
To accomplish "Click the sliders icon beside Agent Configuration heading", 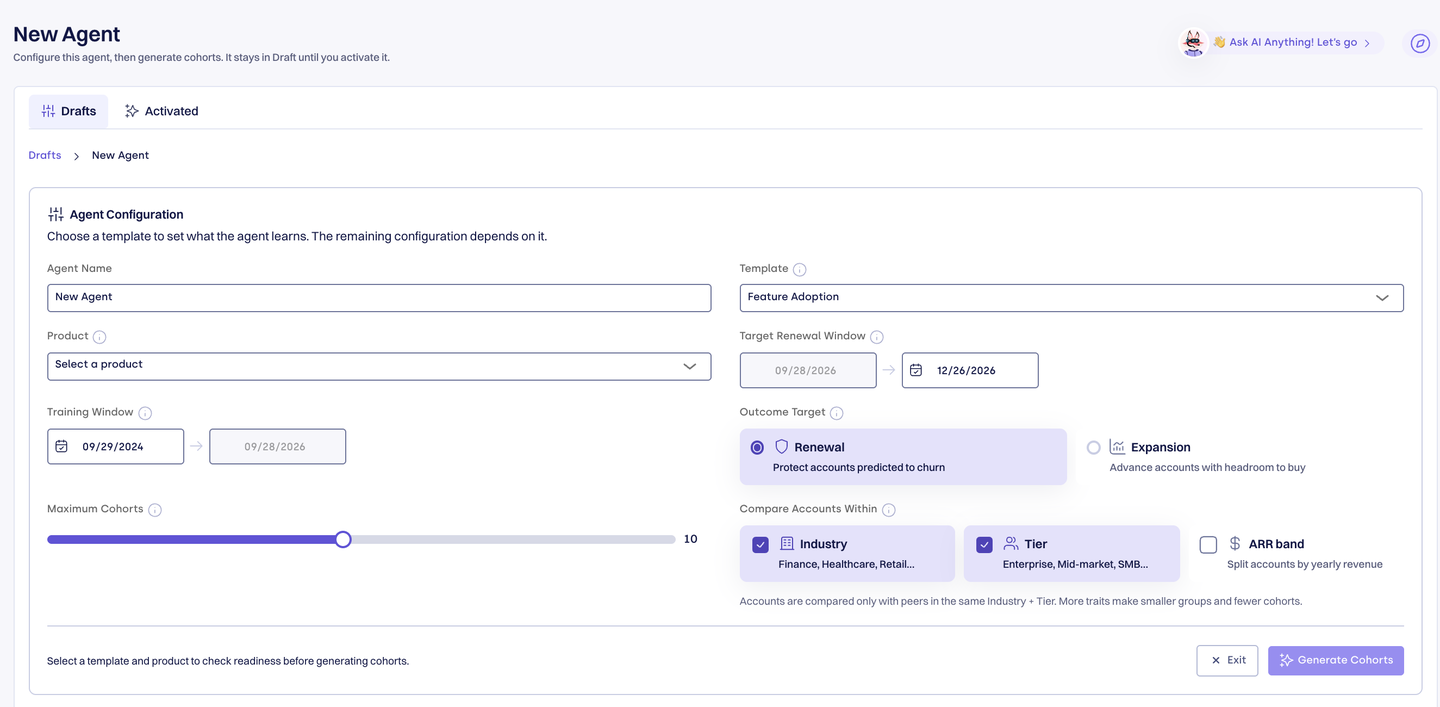I will 56,214.
